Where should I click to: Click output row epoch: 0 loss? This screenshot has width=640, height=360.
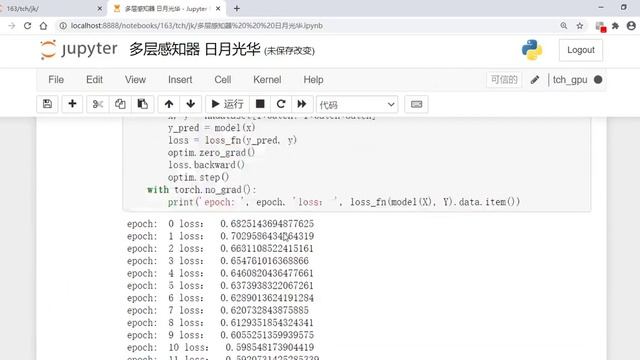[220, 224]
